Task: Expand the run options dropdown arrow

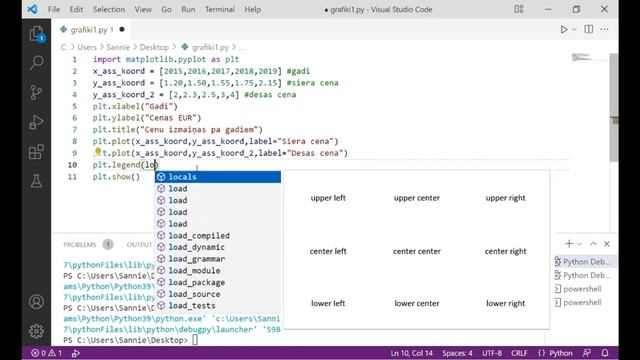Action: point(574,29)
